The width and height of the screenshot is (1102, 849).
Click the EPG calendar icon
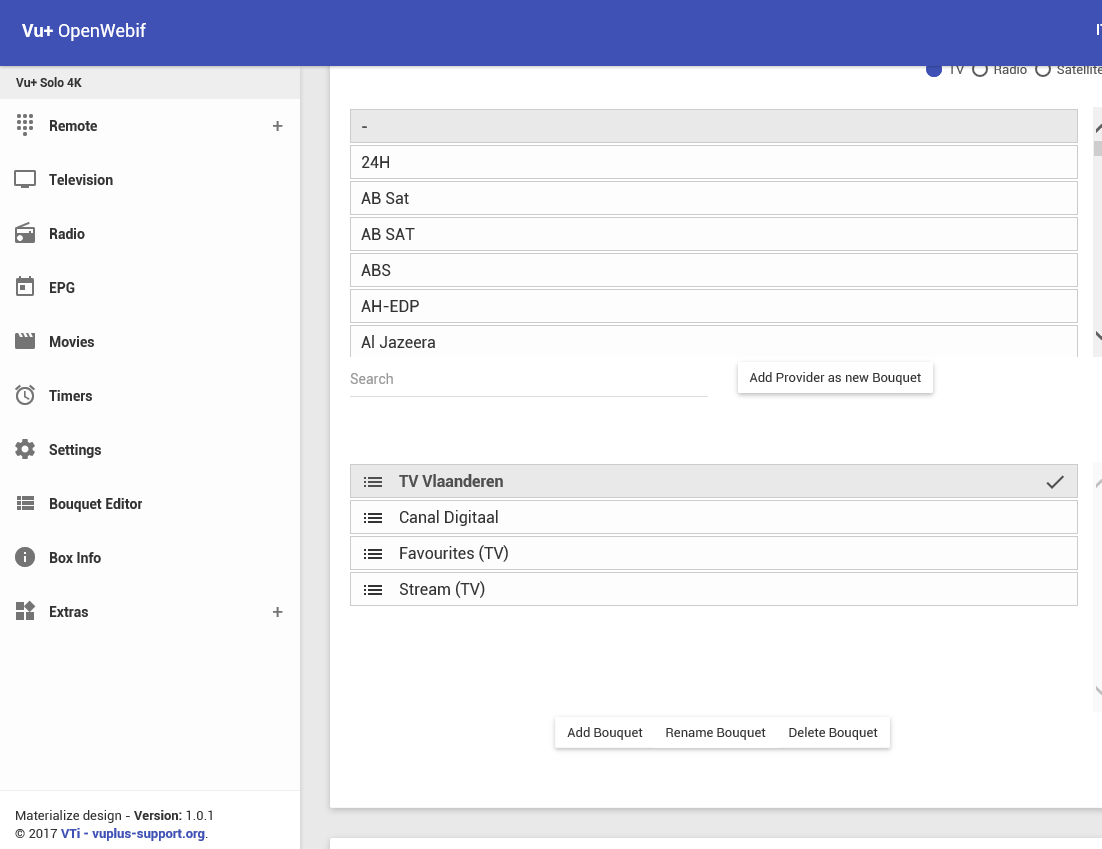point(25,287)
